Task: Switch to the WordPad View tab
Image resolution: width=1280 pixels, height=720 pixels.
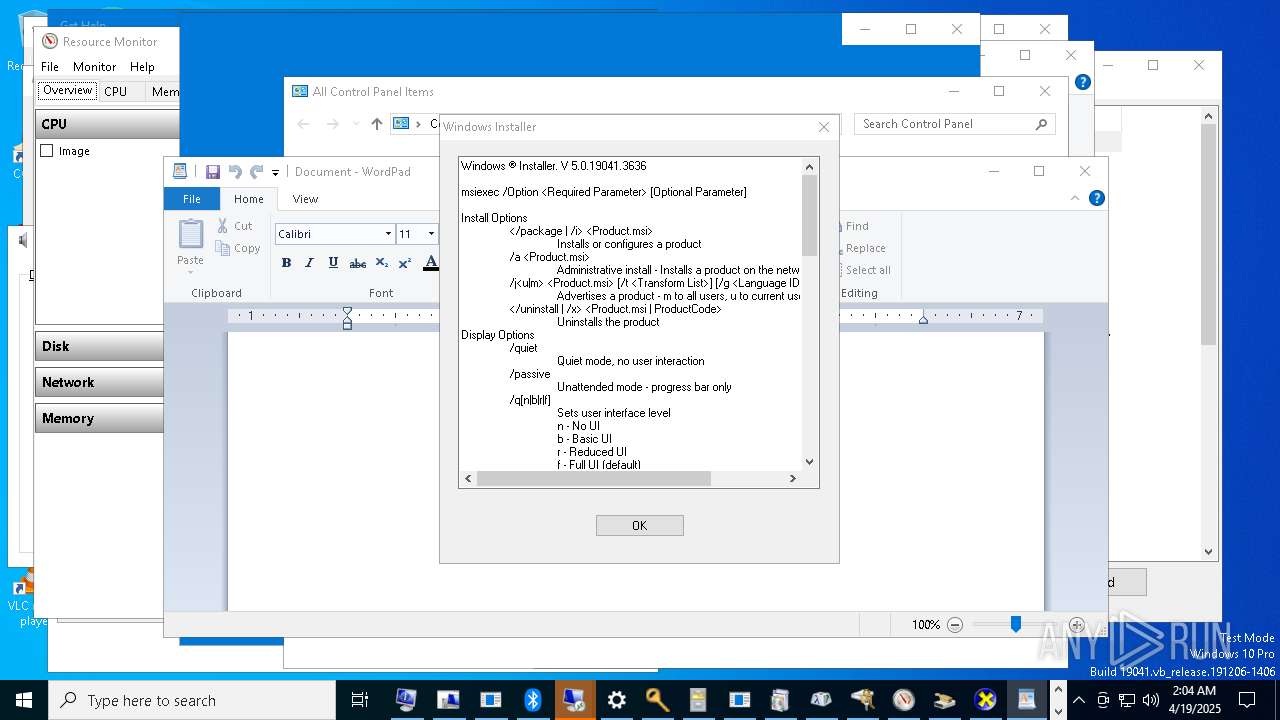Action: pos(305,199)
